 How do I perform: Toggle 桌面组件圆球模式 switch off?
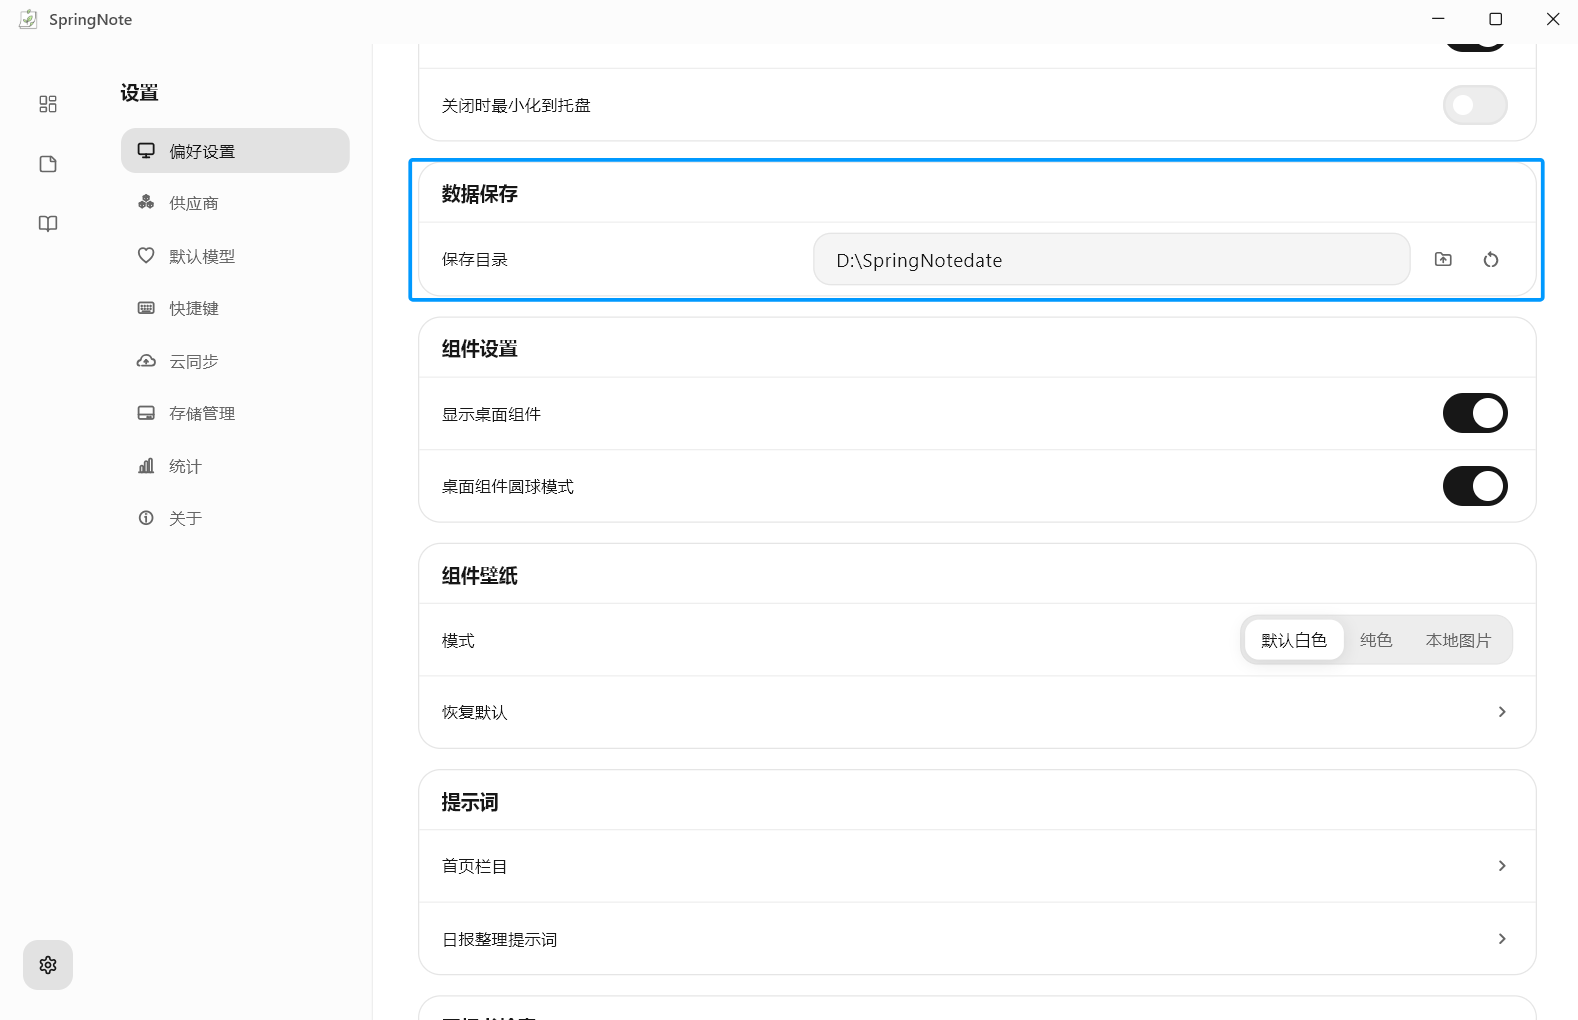(x=1475, y=486)
